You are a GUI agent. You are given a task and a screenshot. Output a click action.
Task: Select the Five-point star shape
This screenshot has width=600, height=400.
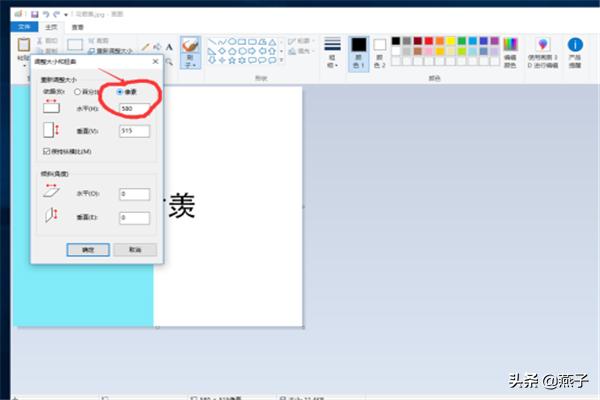point(232,60)
